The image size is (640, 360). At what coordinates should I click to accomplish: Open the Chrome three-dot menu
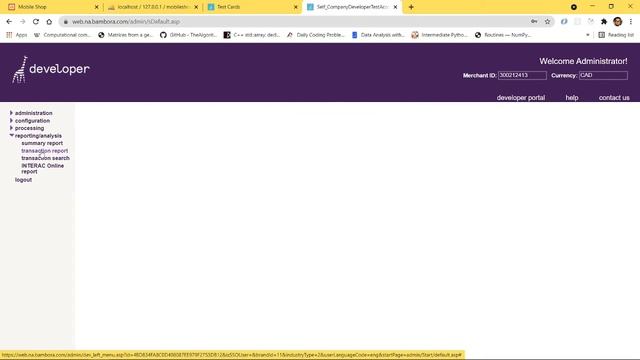[x=631, y=22]
